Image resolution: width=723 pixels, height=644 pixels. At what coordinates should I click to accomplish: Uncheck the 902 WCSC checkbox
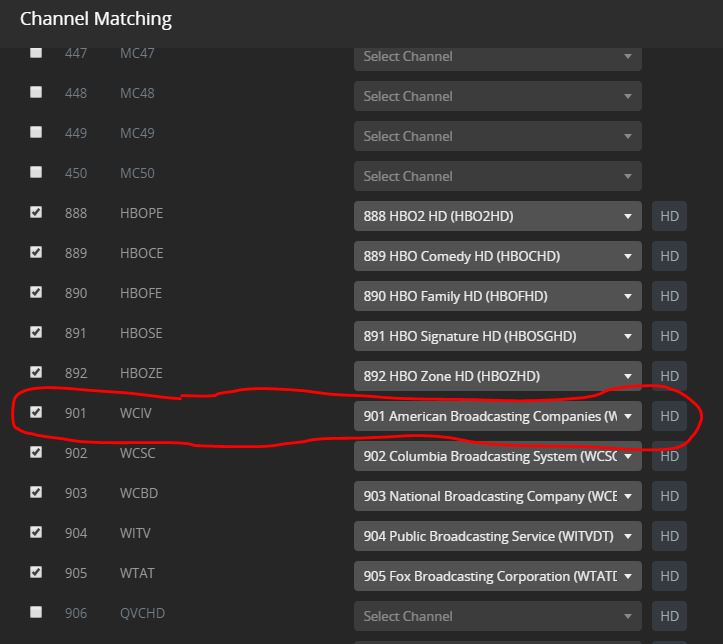coord(36,452)
